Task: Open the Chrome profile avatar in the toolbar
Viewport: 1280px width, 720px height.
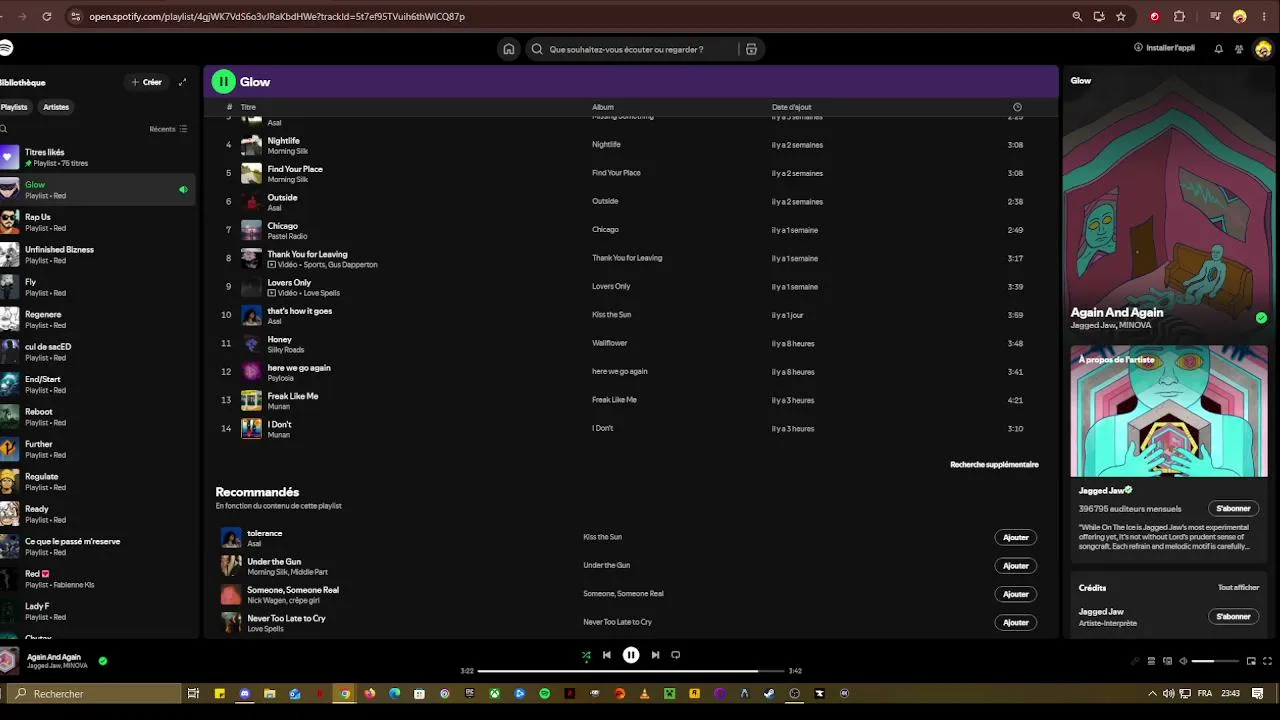Action: click(x=1240, y=16)
